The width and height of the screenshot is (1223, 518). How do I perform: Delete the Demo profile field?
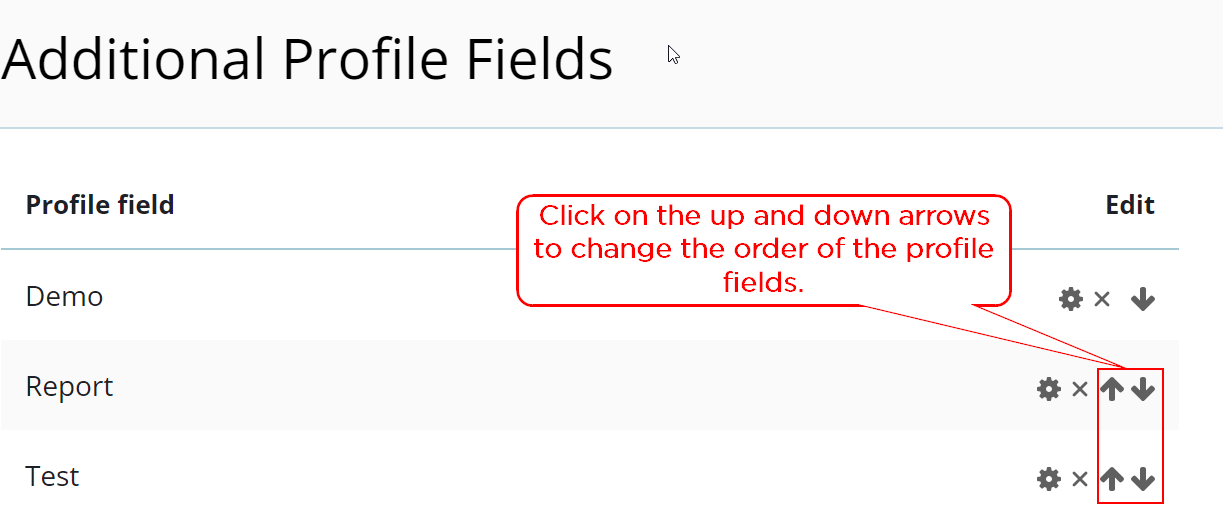(1102, 299)
